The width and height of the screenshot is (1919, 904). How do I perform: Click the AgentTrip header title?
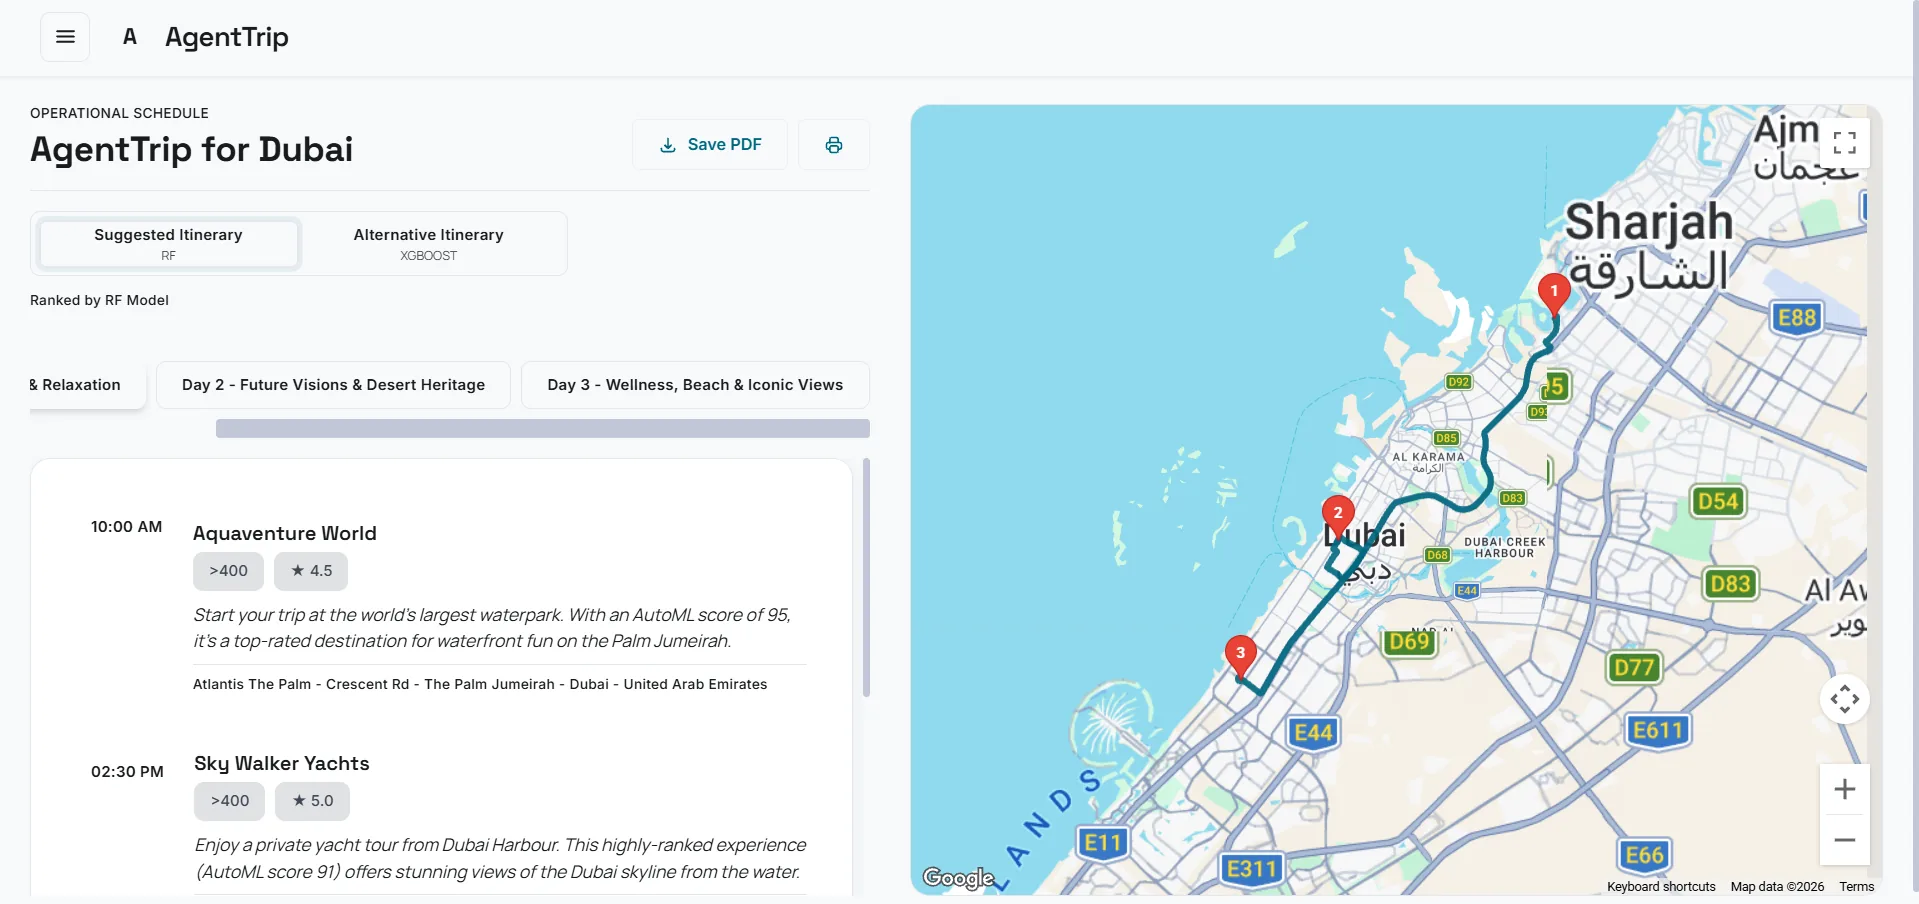[x=227, y=37]
